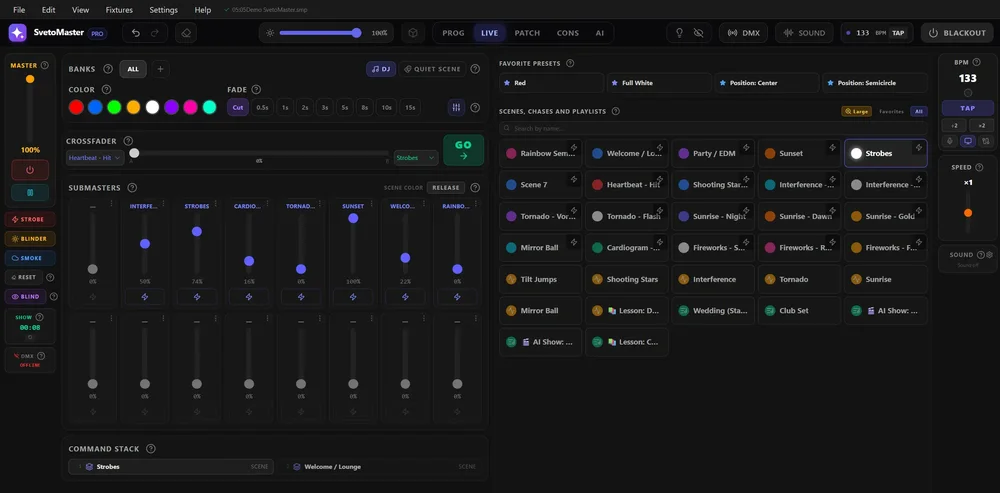Click the undo arrow icon
The height and width of the screenshot is (493, 1000).
[136, 33]
